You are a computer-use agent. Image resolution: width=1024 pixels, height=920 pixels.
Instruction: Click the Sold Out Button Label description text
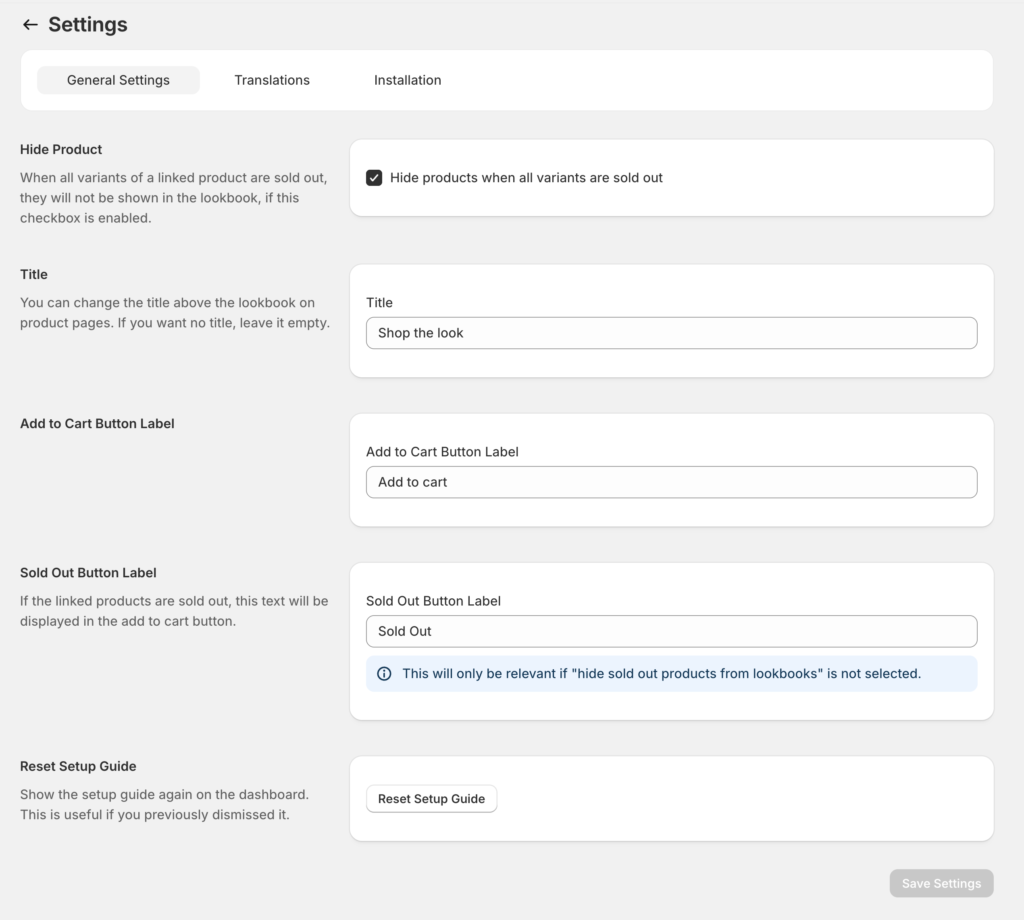pos(174,611)
